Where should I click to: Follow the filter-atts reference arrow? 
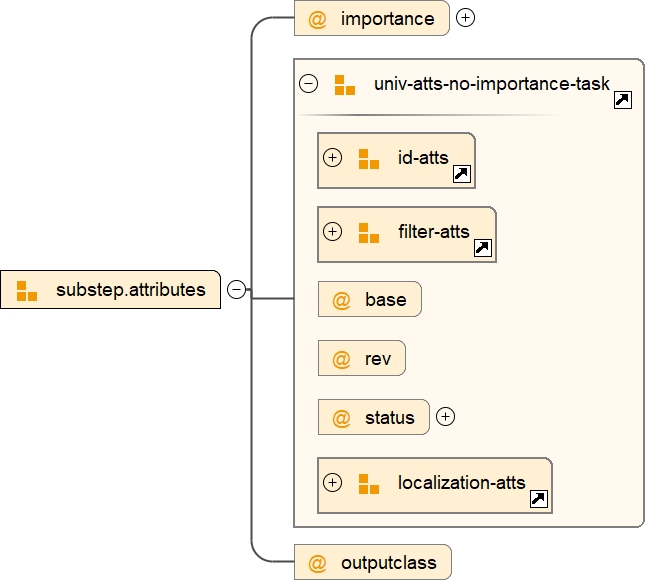coord(483,248)
